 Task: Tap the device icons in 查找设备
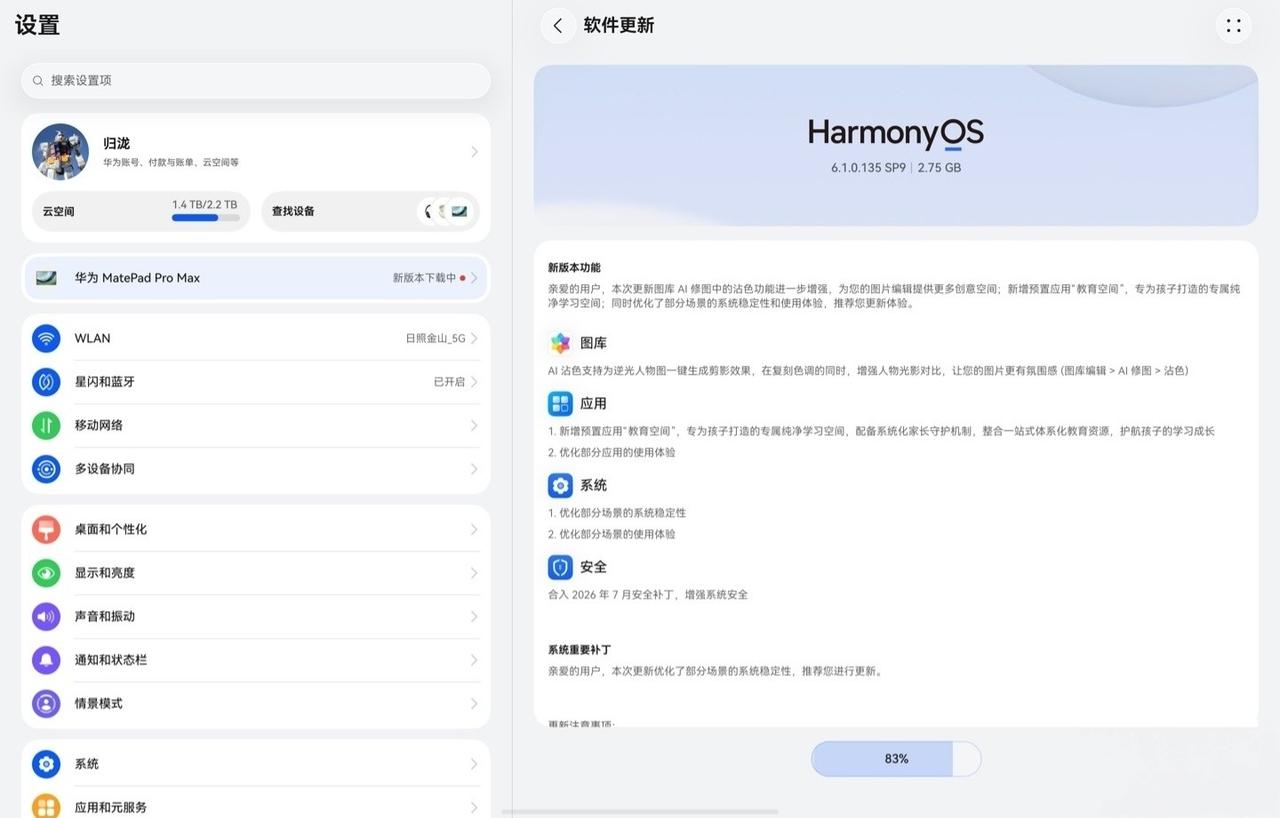pyautogui.click(x=446, y=211)
